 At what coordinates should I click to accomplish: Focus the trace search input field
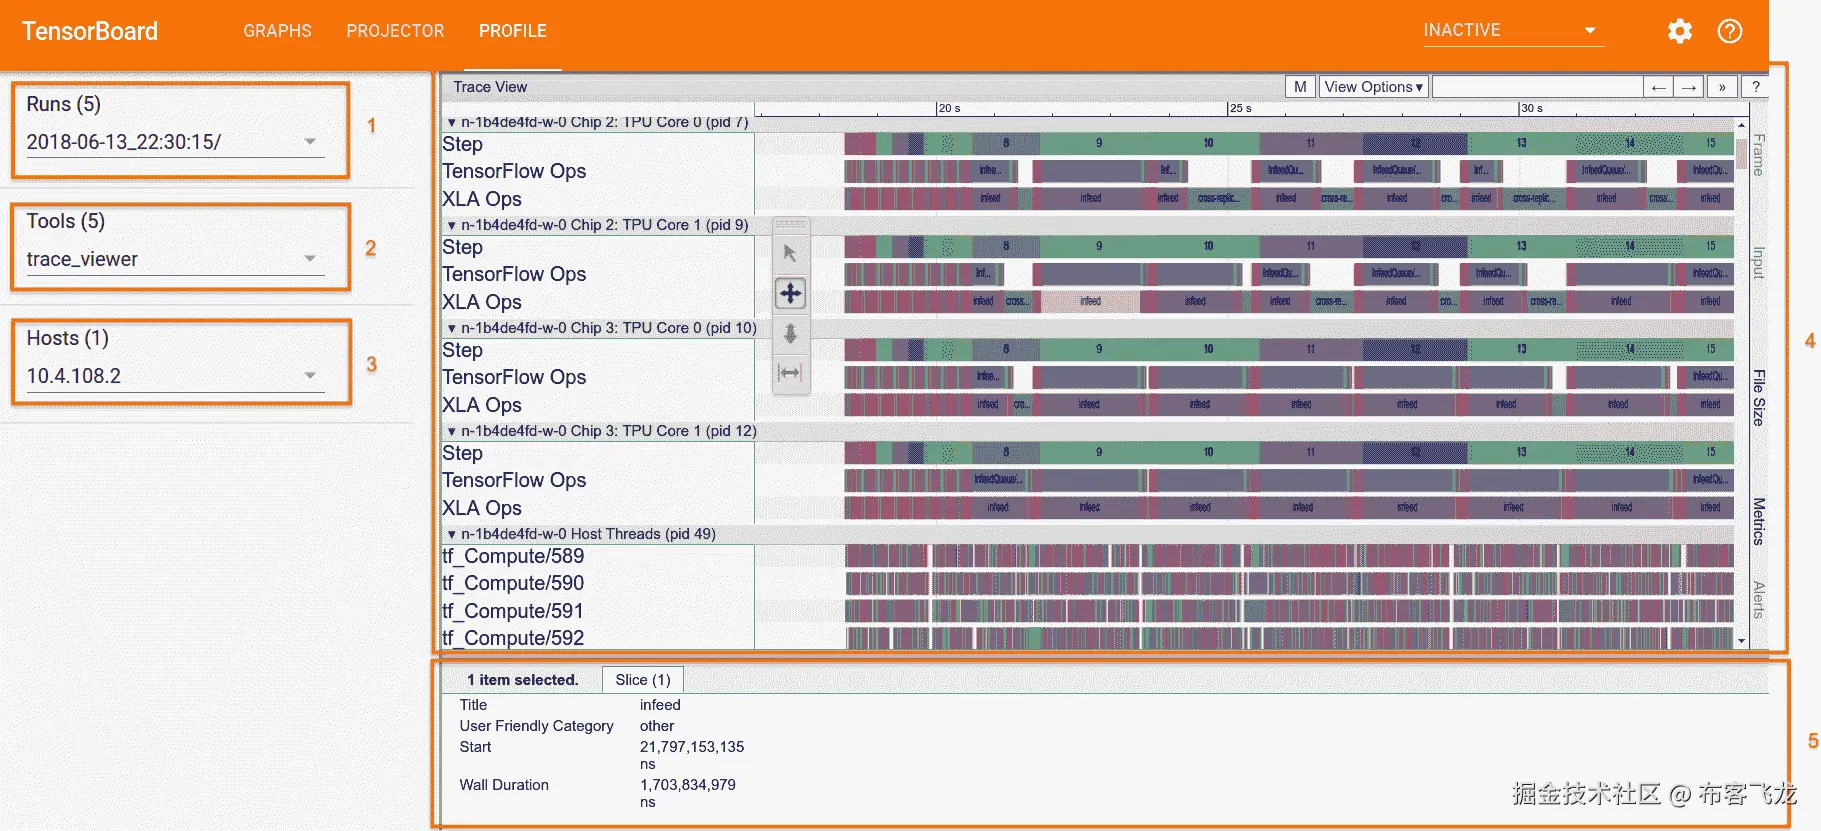(1538, 87)
